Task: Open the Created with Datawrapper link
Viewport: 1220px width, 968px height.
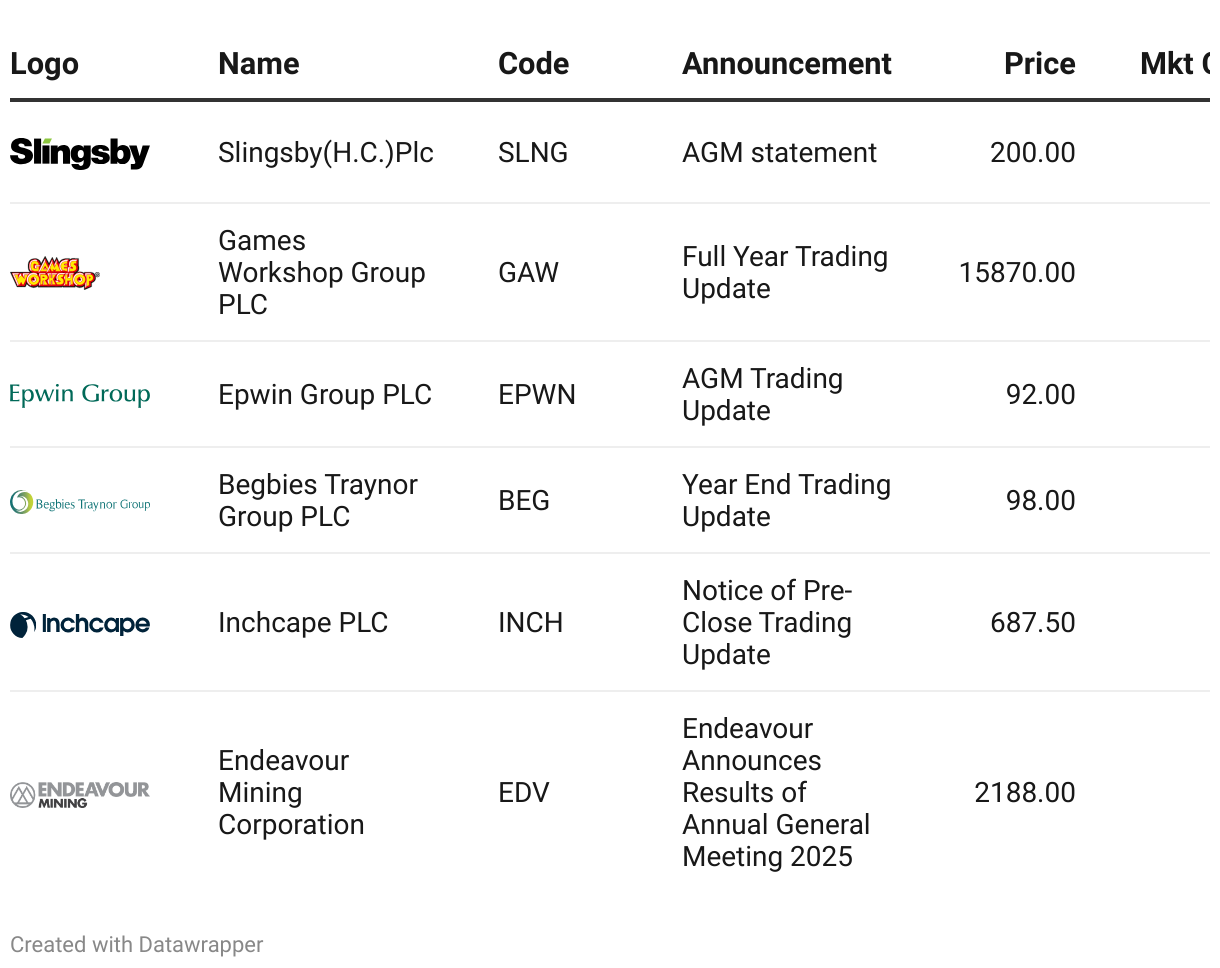Action: (137, 944)
